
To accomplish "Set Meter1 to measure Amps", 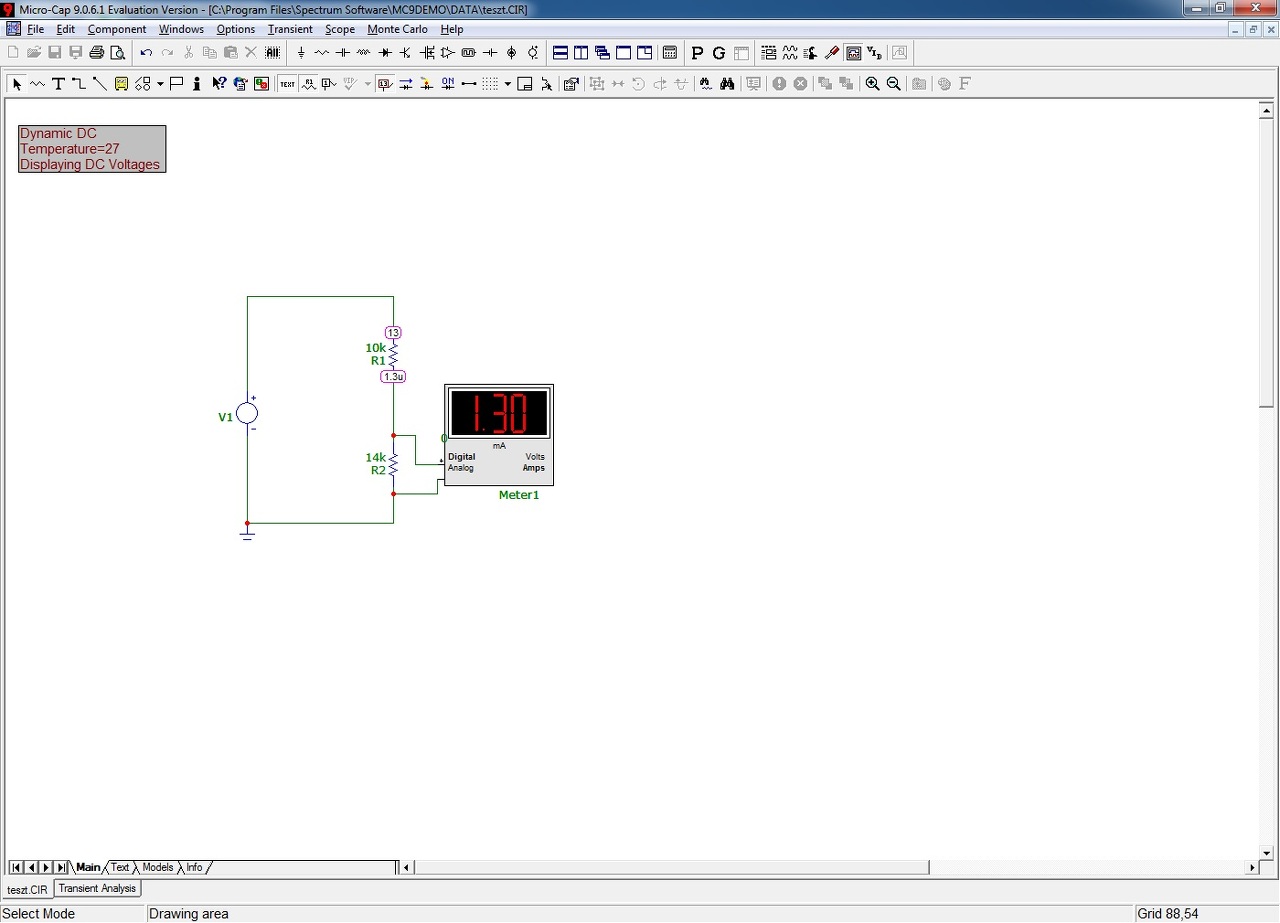I will (x=534, y=468).
